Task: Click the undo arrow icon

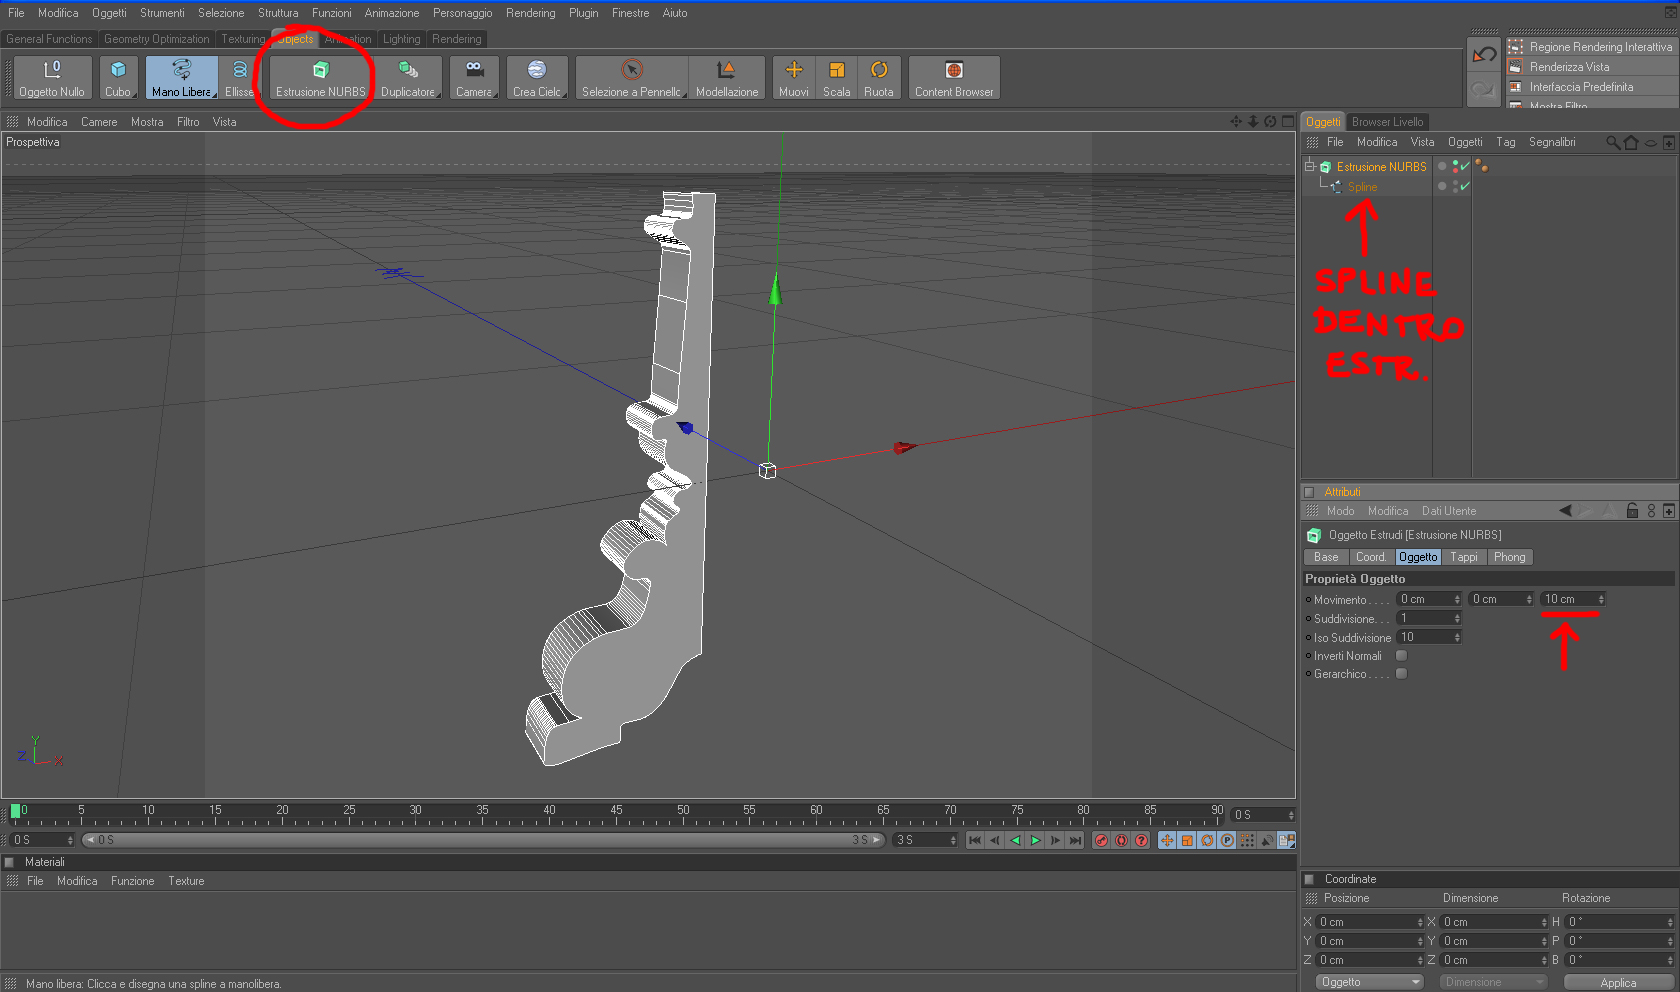Action: (x=1484, y=55)
